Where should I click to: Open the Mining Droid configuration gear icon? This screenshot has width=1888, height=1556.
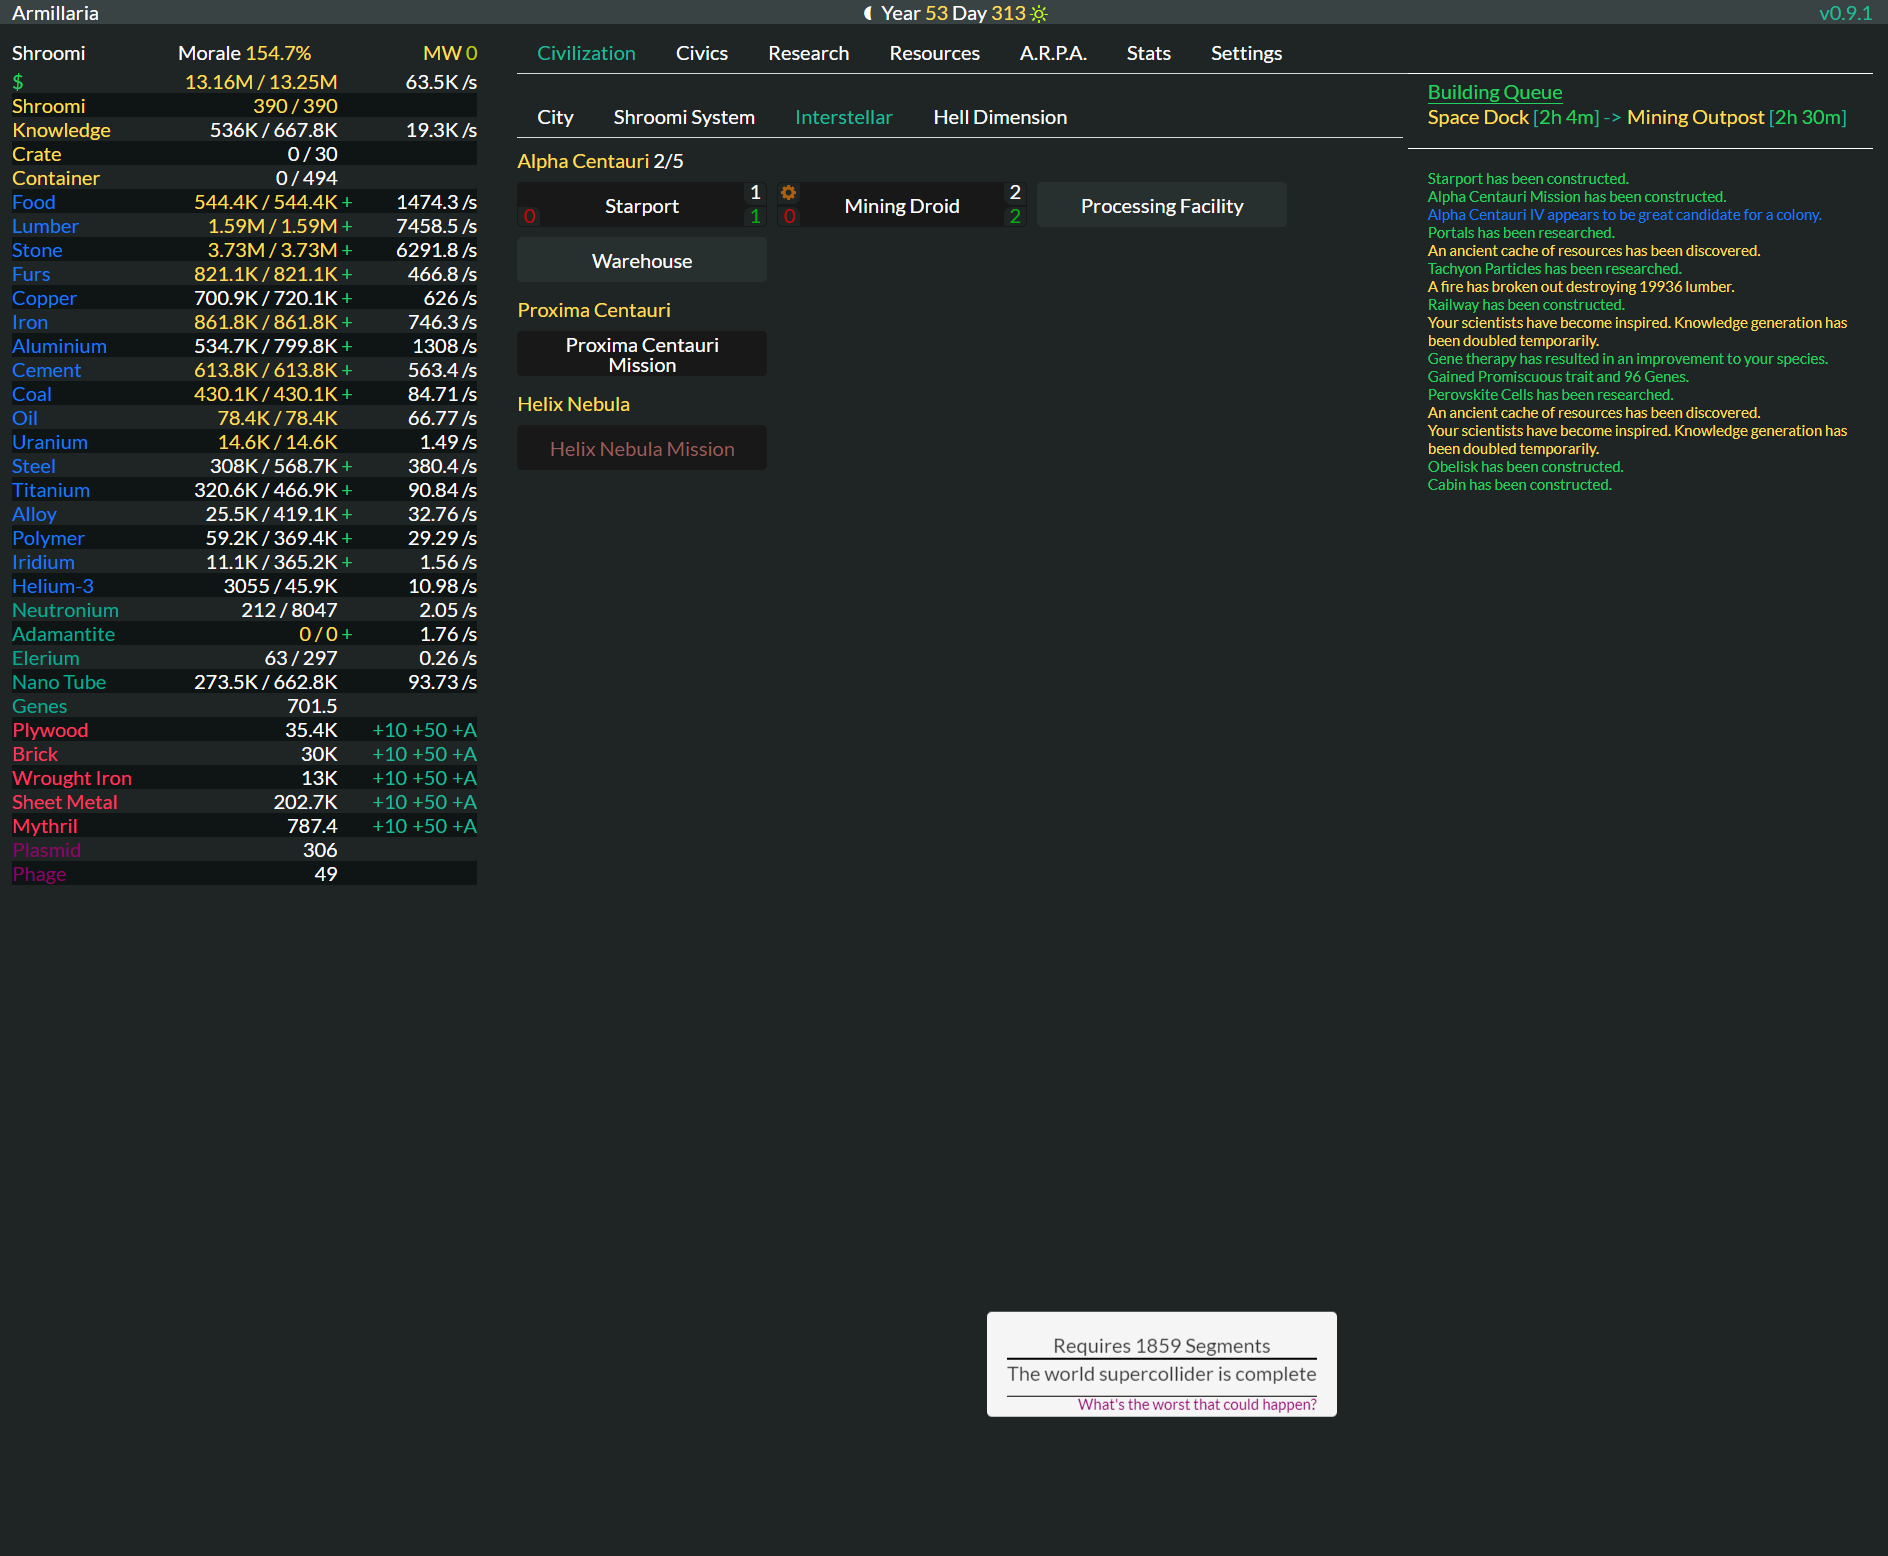coord(789,191)
